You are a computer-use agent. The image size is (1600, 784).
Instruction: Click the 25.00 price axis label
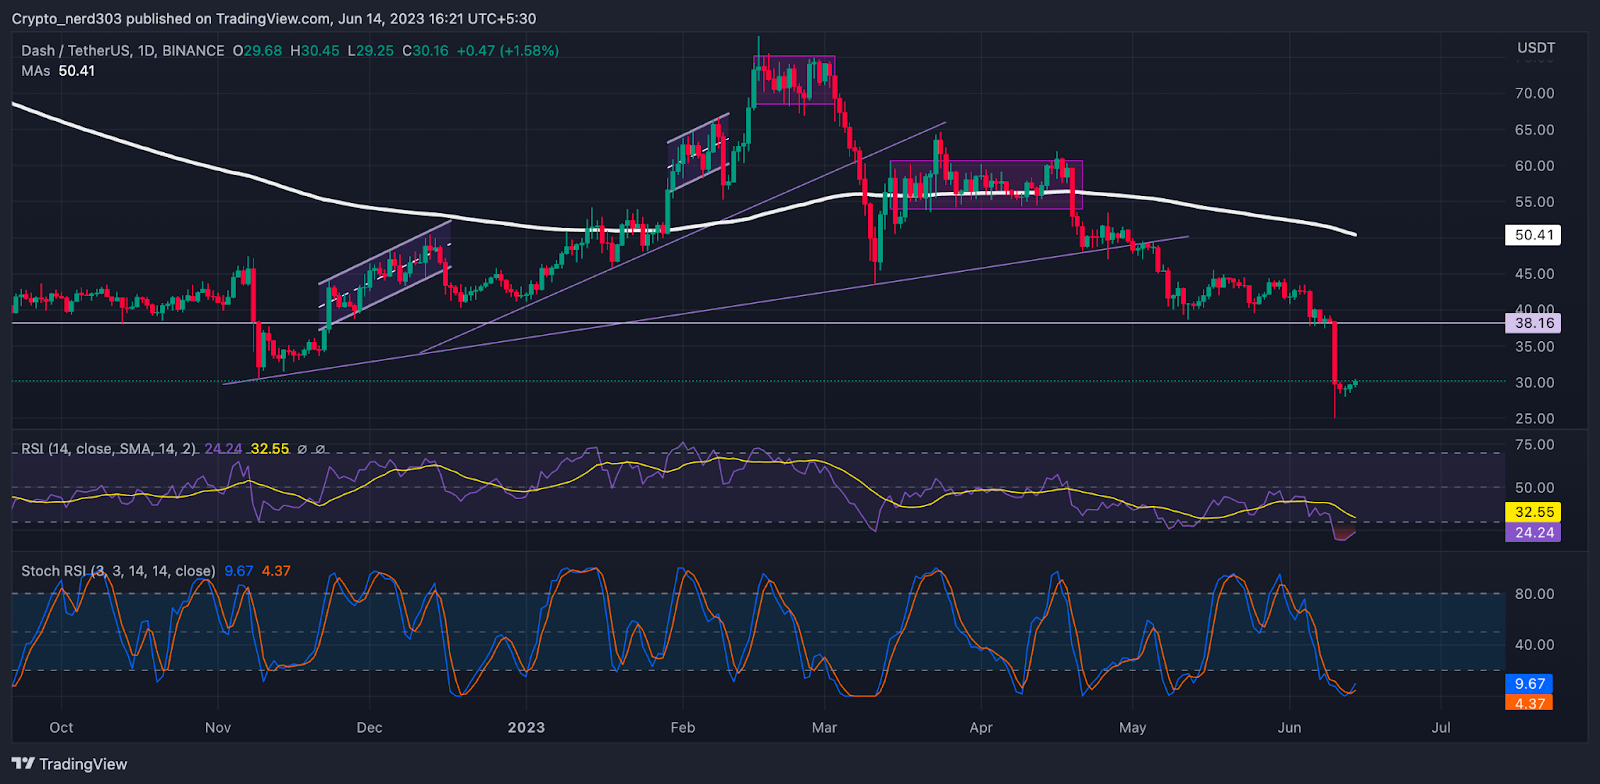[1534, 419]
